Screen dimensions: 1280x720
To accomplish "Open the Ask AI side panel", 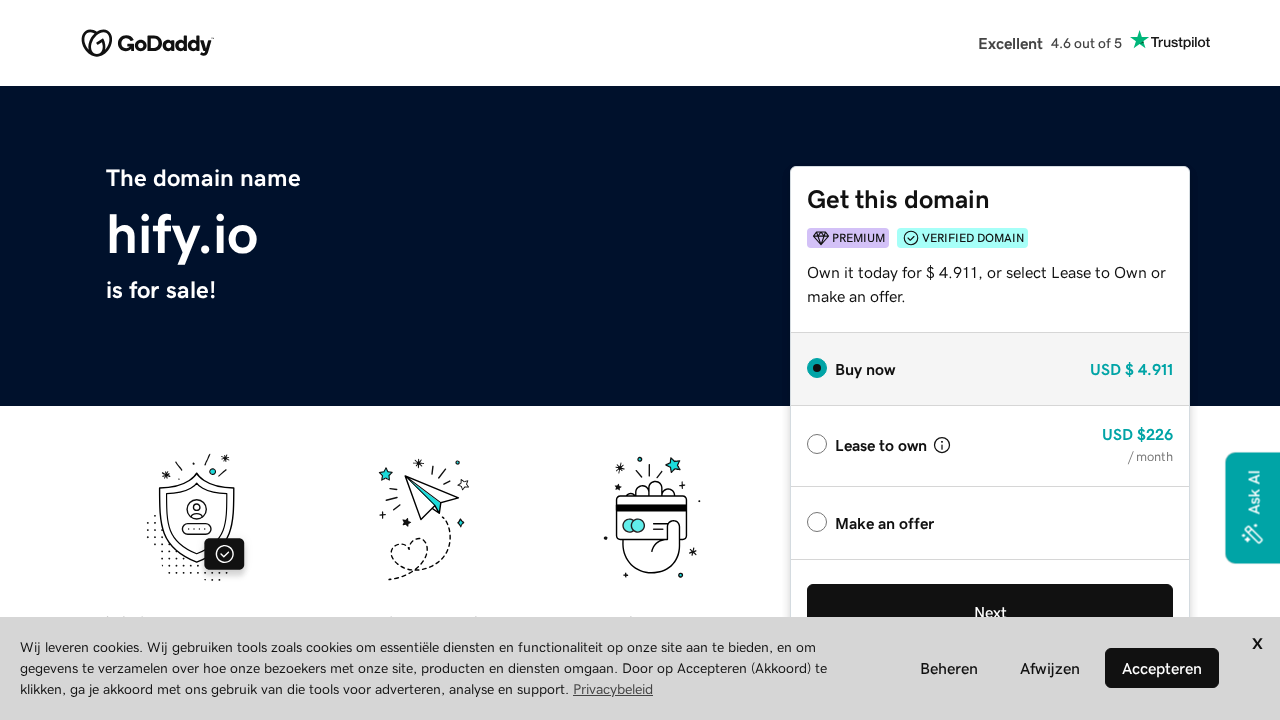I will pos(1252,495).
